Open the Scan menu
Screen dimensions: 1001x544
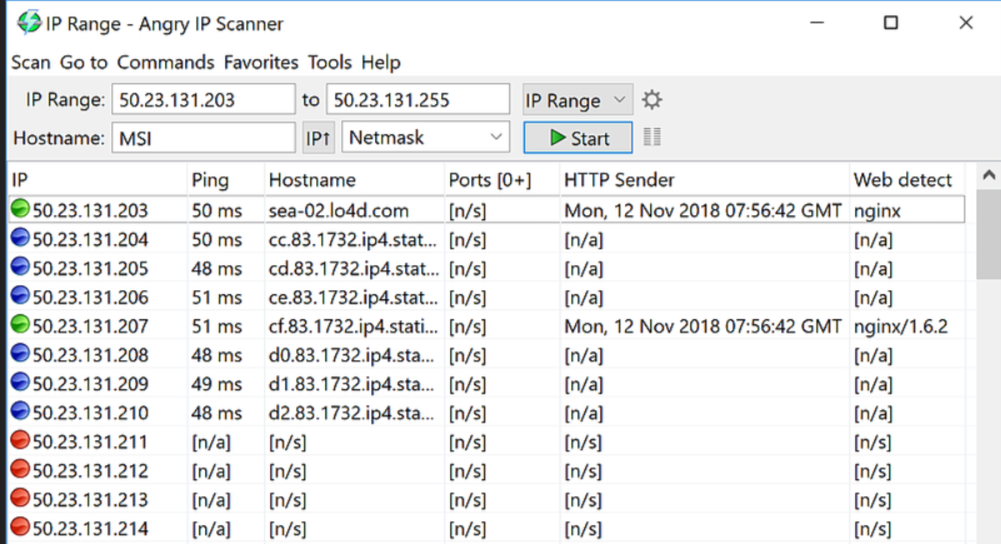(31, 63)
